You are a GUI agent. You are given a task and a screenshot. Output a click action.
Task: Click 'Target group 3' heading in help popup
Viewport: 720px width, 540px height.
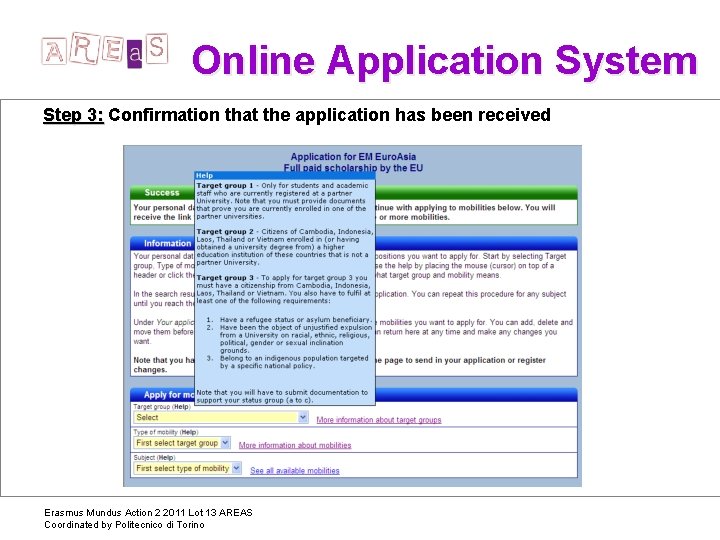pyautogui.click(x=225, y=278)
